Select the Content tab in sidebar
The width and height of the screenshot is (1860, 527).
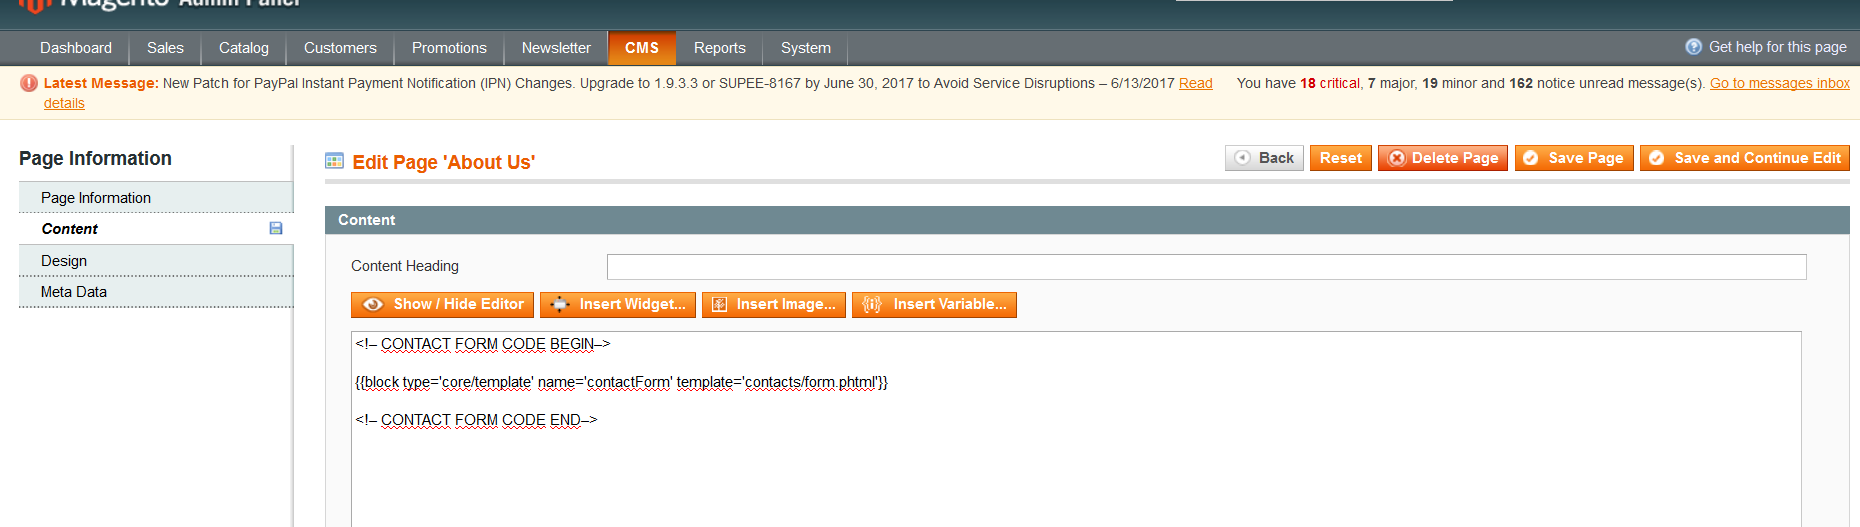[x=156, y=229]
